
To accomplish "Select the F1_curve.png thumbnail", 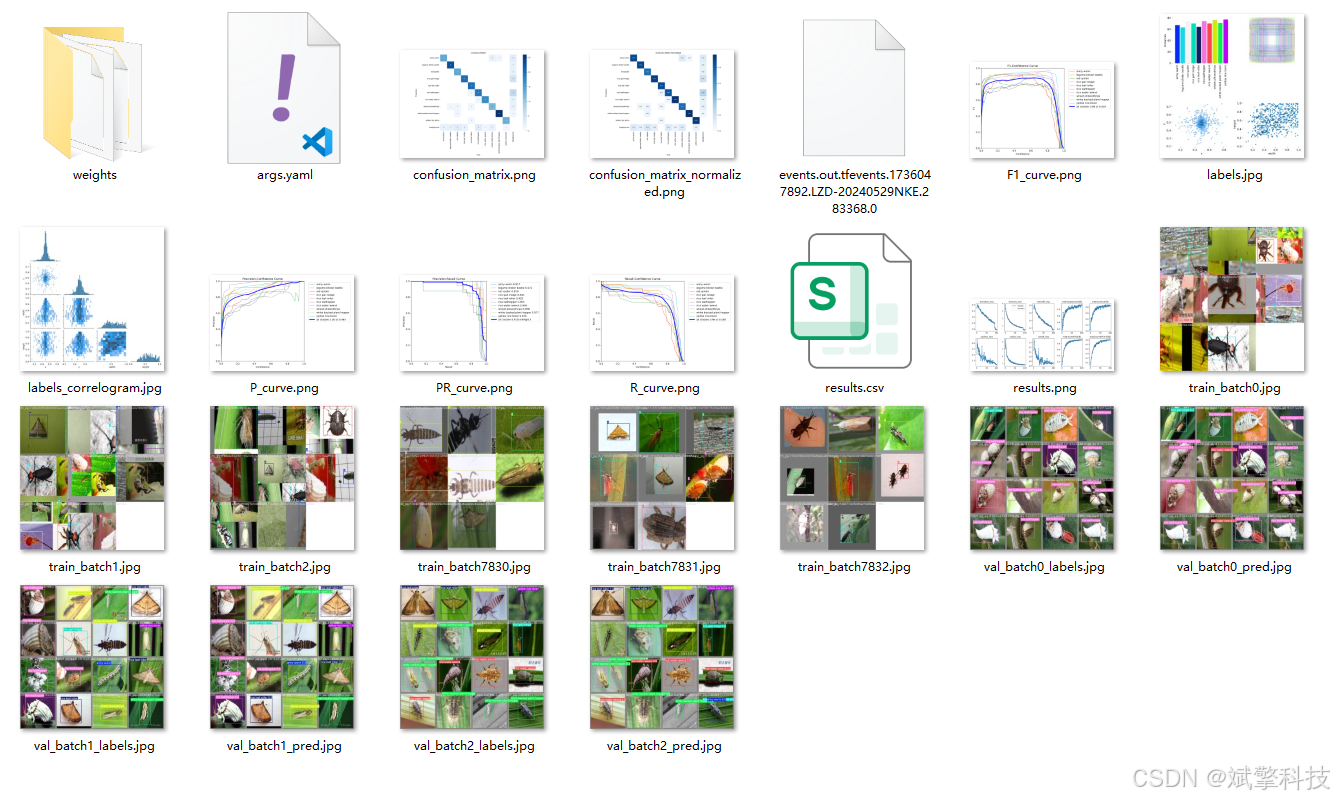I will 1044,110.
